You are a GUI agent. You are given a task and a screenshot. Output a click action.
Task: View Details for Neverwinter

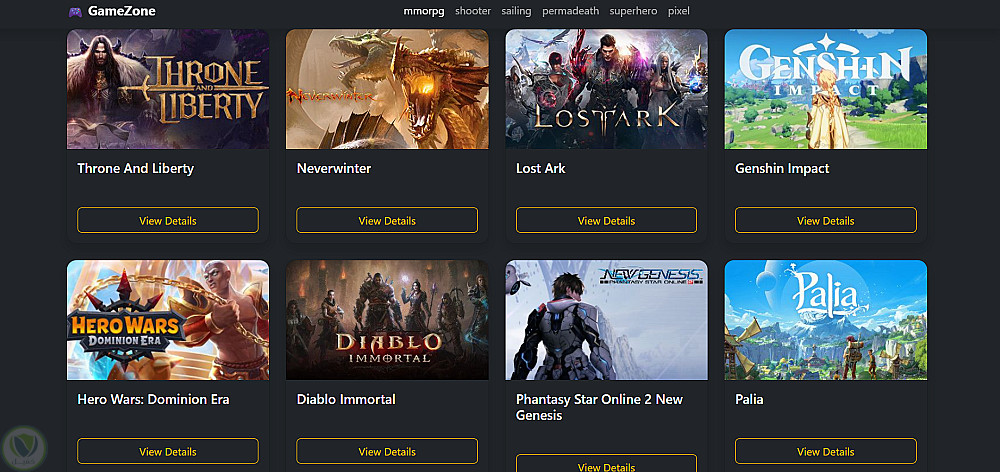tap(387, 220)
